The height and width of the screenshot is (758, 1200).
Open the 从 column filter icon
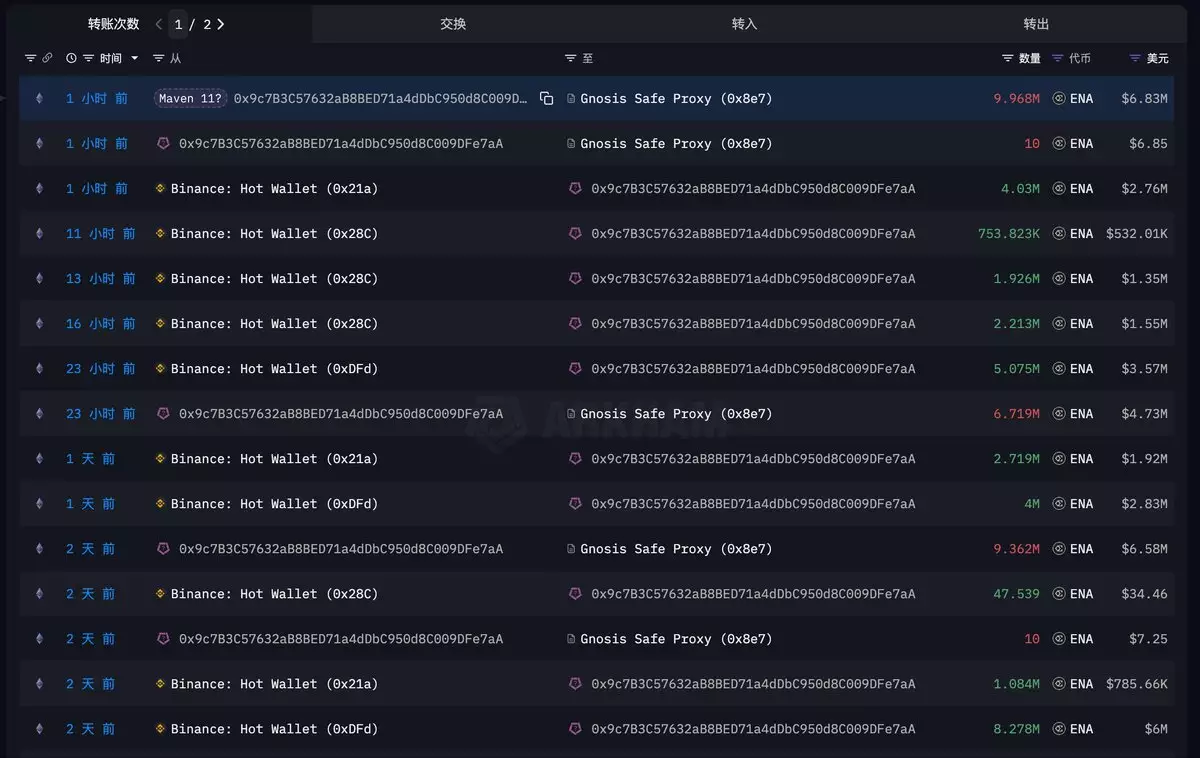pos(158,58)
